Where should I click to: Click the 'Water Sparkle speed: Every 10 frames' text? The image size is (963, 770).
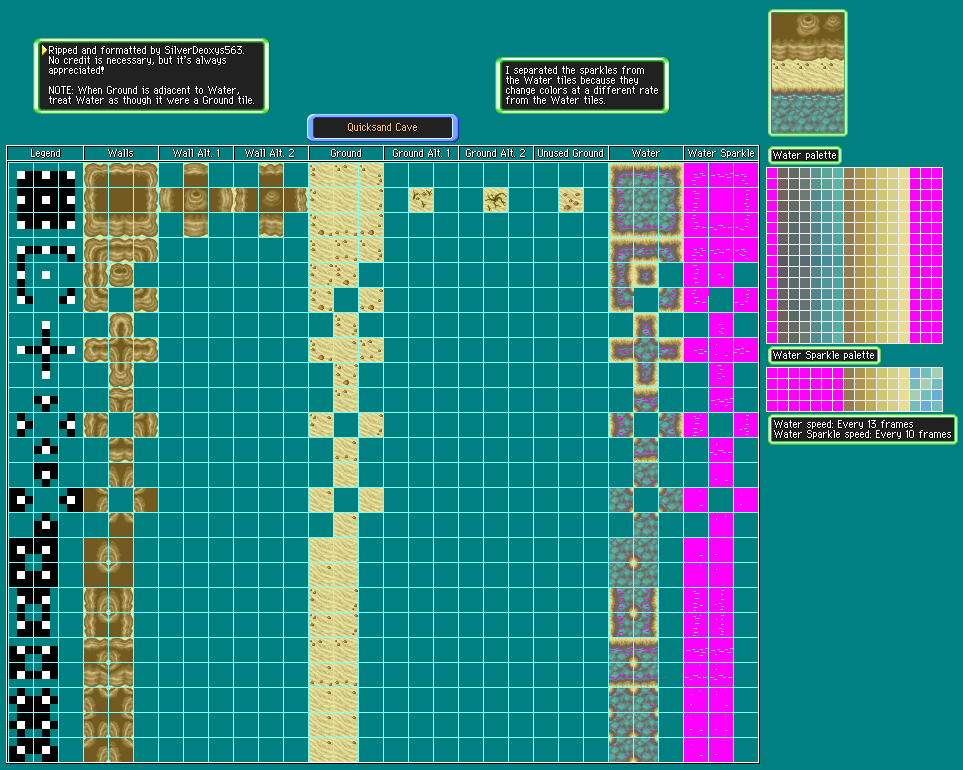pos(862,434)
